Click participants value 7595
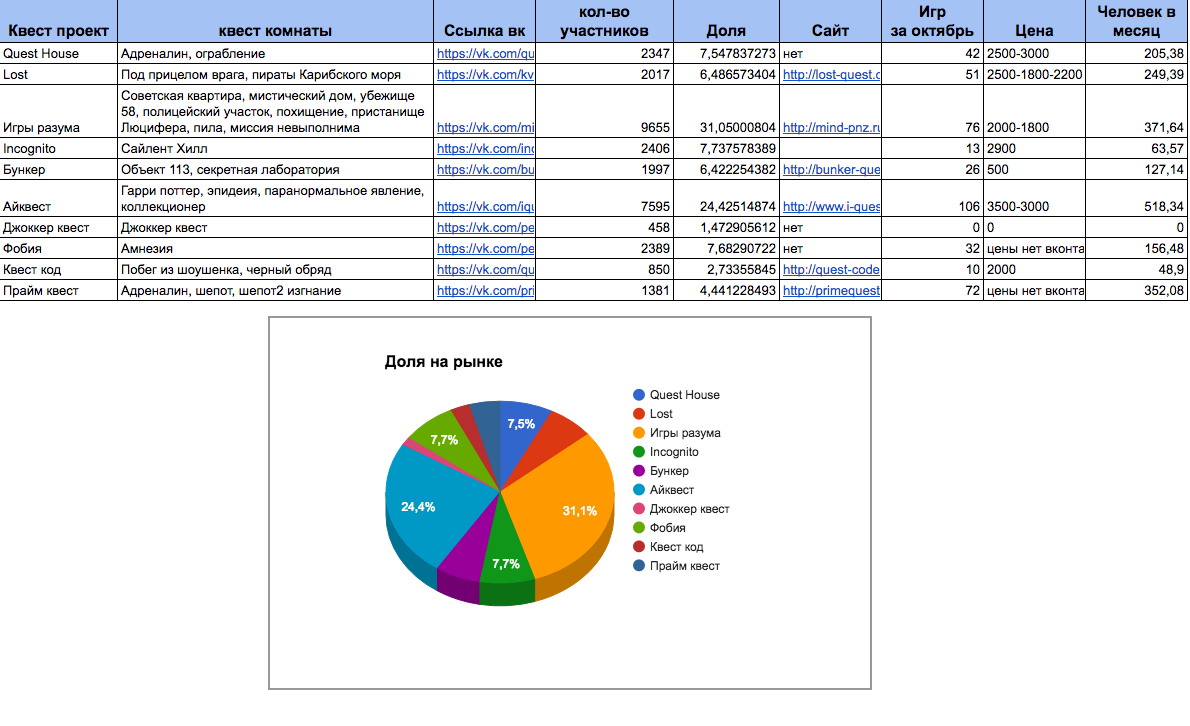 [x=604, y=199]
